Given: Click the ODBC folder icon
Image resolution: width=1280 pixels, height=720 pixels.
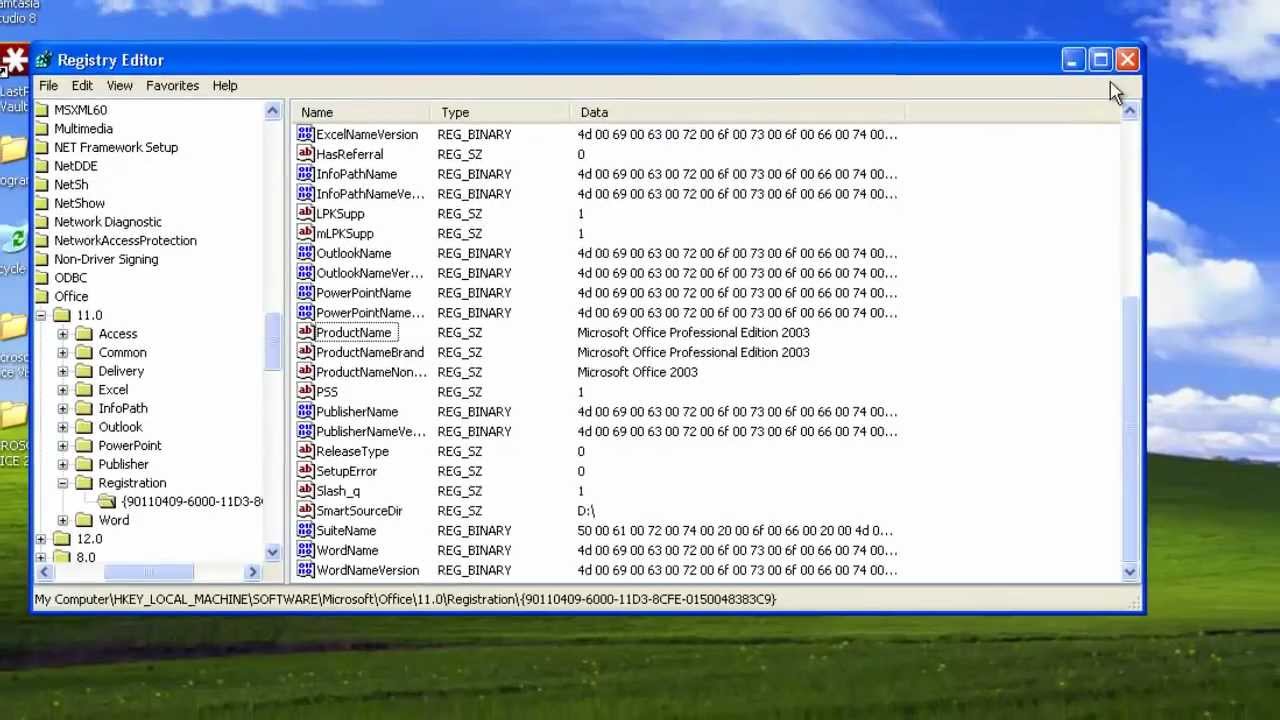Looking at the screenshot, I should point(41,278).
